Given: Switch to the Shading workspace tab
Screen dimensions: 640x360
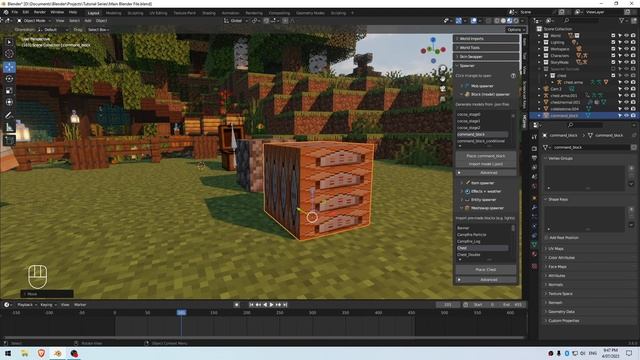Looking at the screenshot, I should (209, 13).
